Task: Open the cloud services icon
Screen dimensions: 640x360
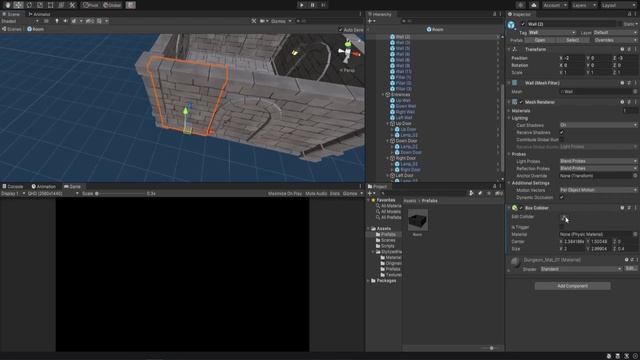Action: 533,5
